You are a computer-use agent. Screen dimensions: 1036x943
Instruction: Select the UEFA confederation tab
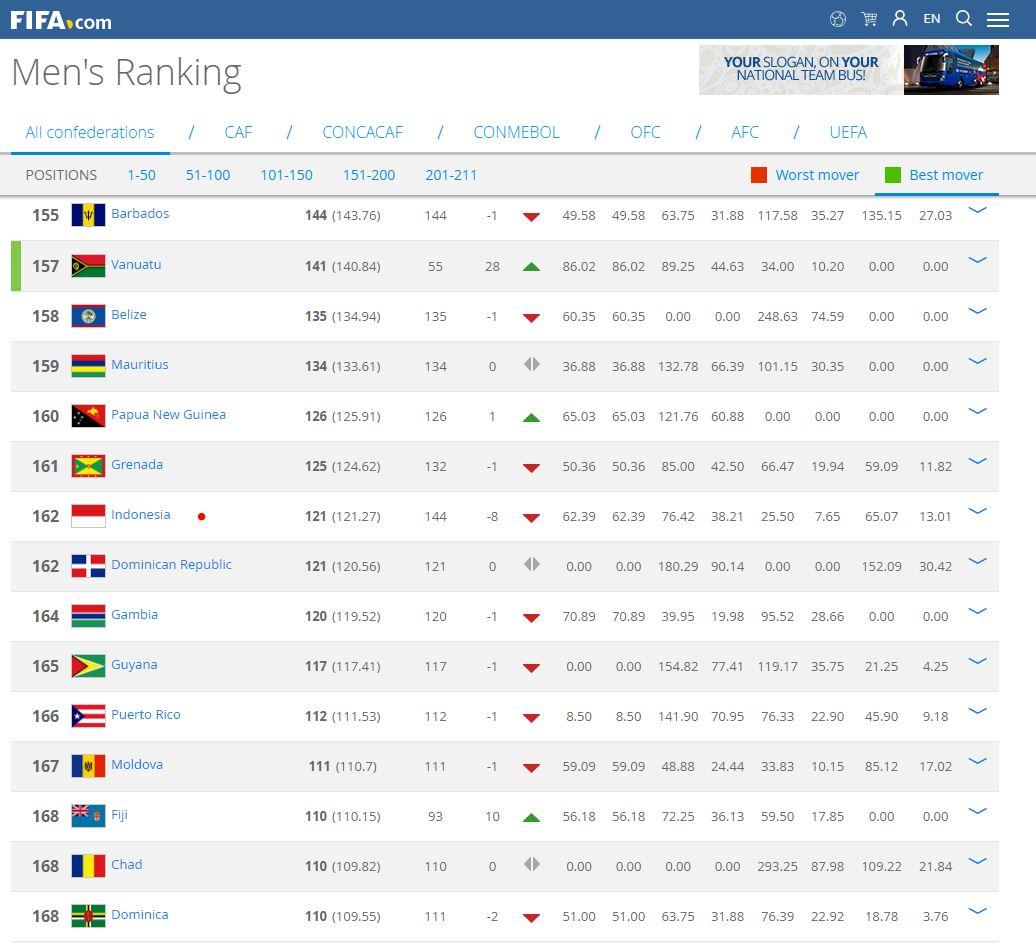pyautogui.click(x=847, y=132)
